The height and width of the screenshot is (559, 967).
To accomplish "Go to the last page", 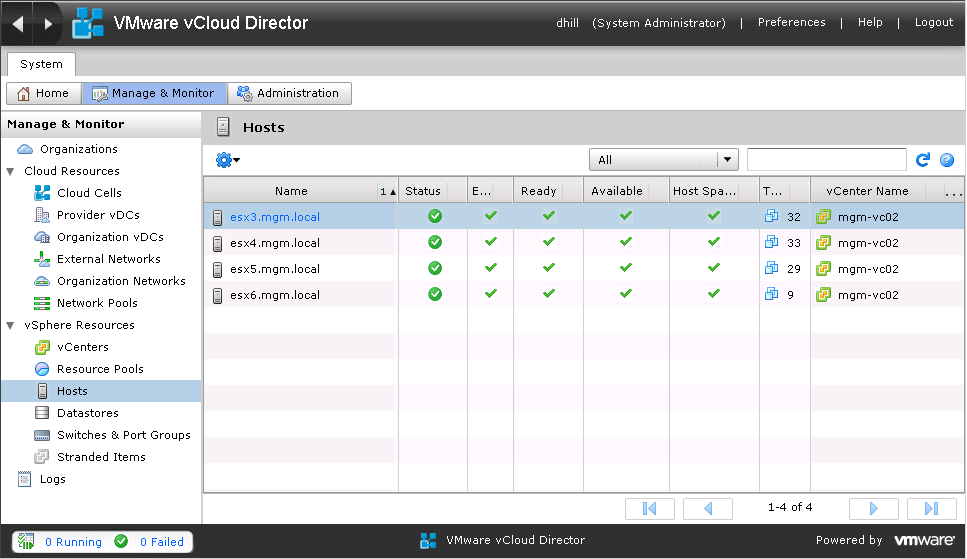I will (x=932, y=509).
